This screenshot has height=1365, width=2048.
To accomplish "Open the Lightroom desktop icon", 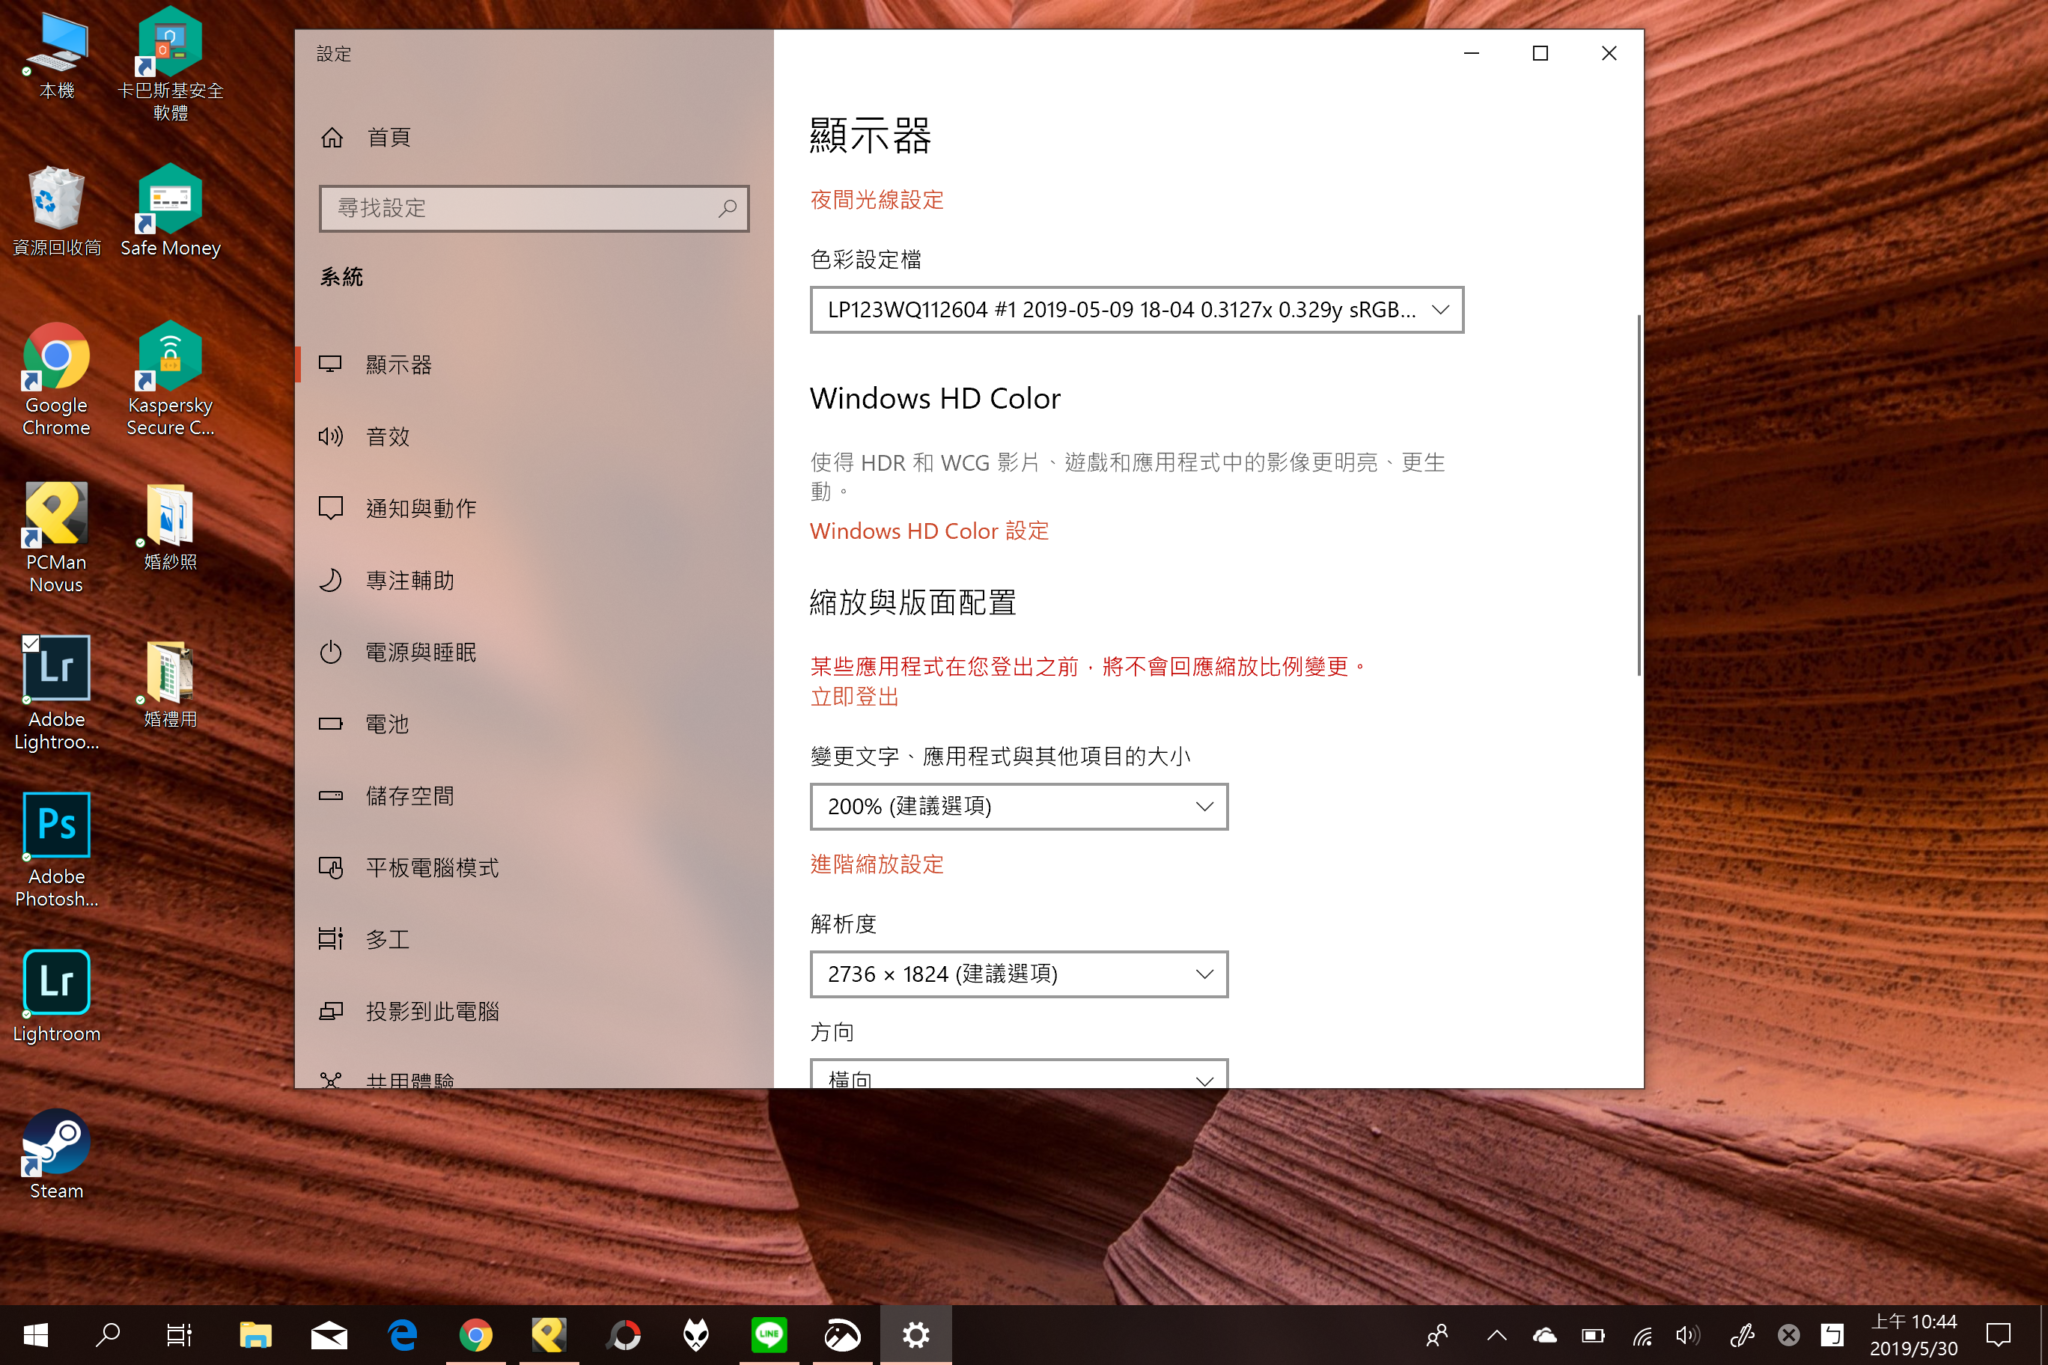I will (57, 997).
